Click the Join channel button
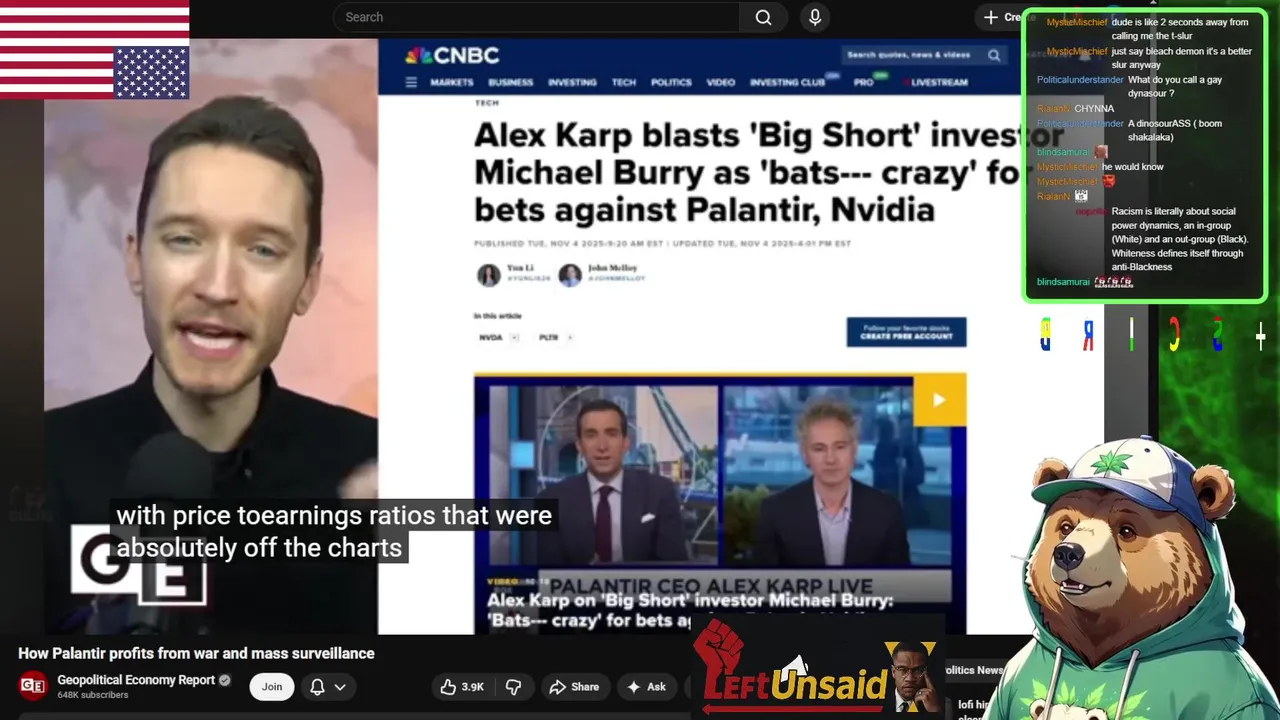 pos(272,687)
